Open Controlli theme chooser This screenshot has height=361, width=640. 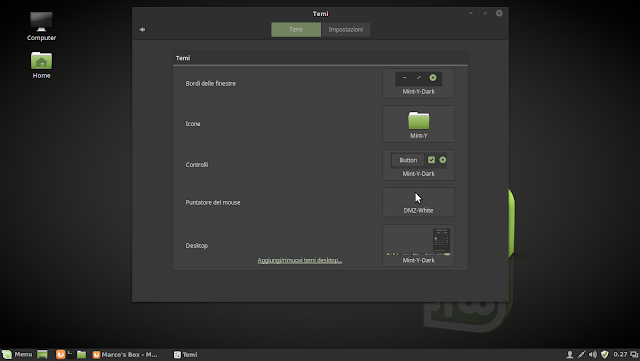coord(418,165)
